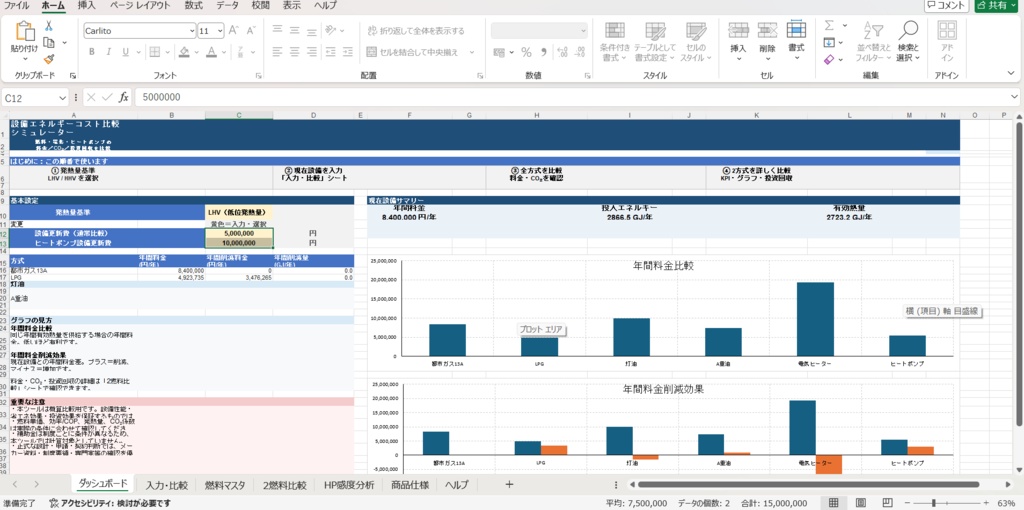Align cell text right
Screen dimensions: 1024x510
[x=312, y=52]
